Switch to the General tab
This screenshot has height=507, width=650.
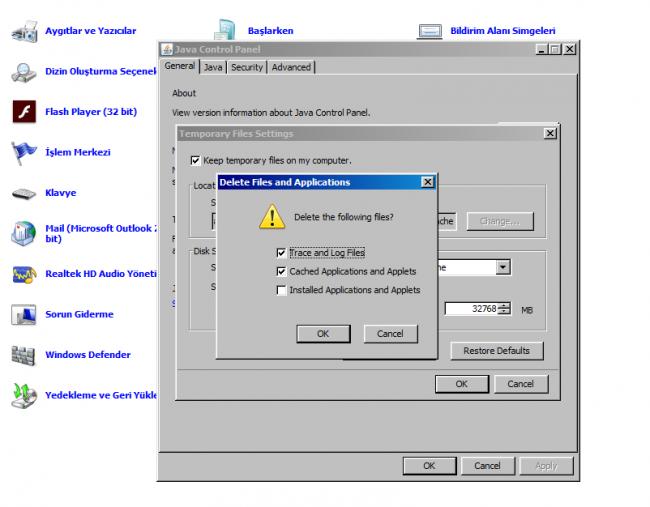179,66
